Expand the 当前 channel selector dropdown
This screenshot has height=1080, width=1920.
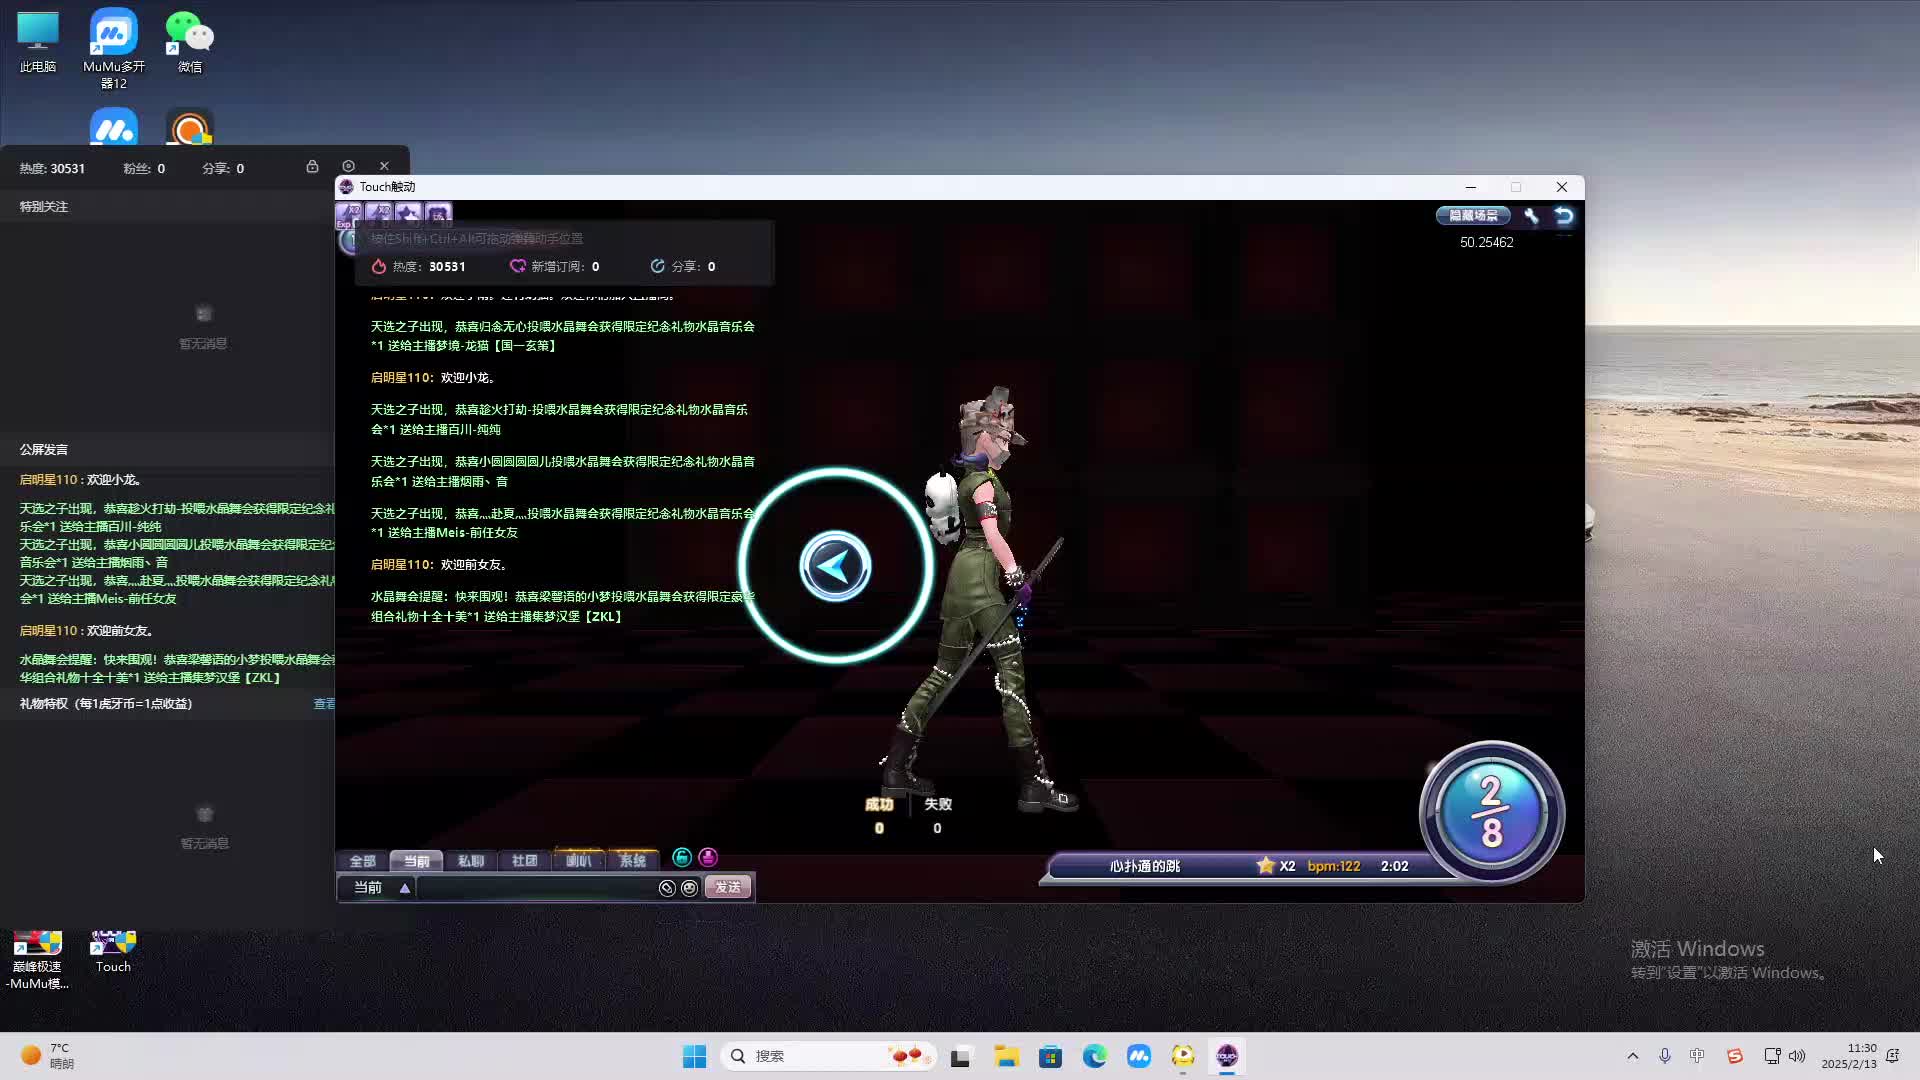click(x=404, y=888)
